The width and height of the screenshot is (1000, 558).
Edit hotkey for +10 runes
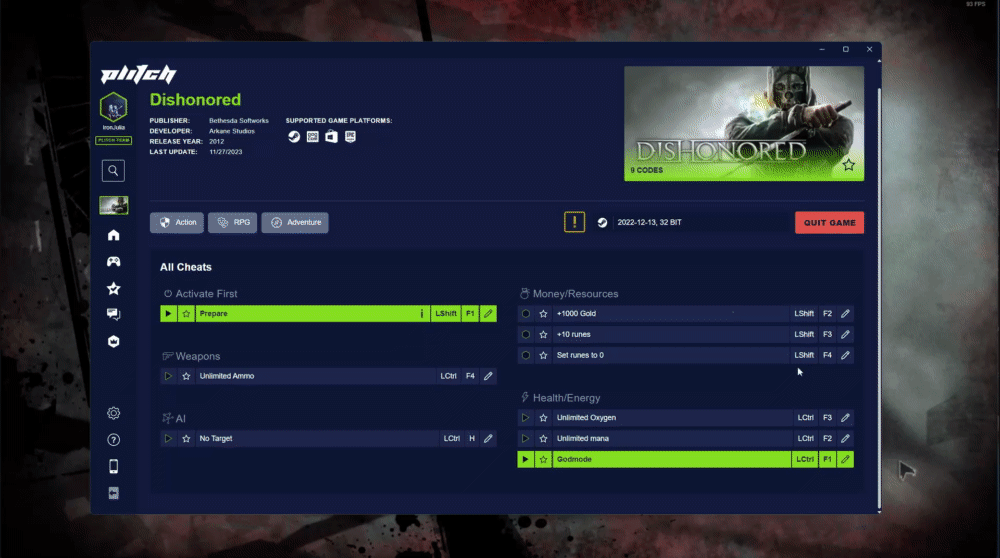pos(845,334)
